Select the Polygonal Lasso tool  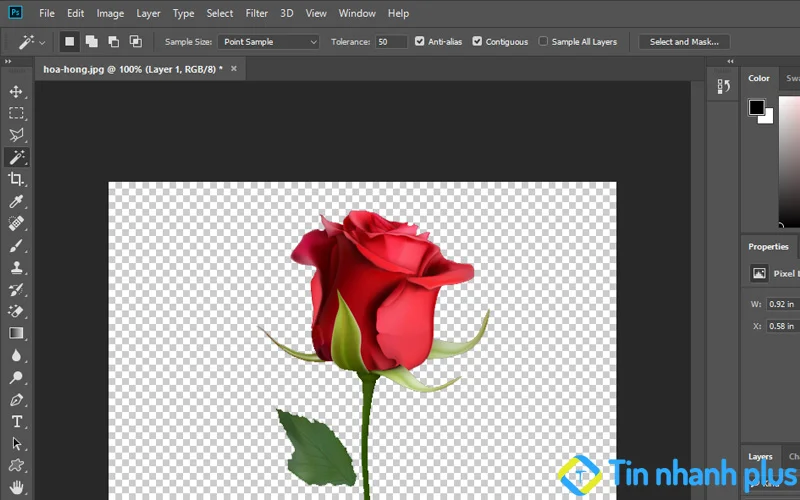pos(16,135)
